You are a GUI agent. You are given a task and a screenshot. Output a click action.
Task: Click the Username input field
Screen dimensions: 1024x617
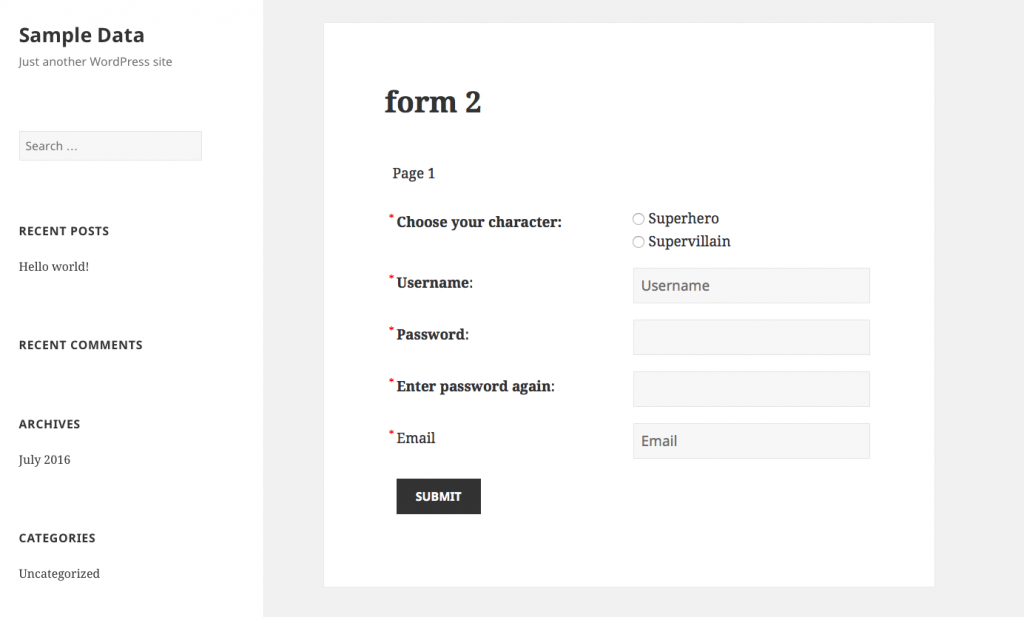tap(751, 285)
